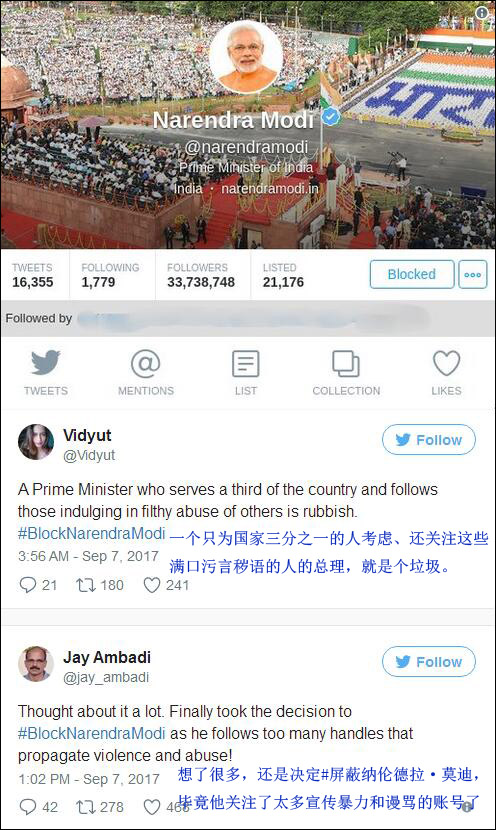Open Narendra Modi's profile picture
This screenshot has height=830, width=496.
pos(246,57)
